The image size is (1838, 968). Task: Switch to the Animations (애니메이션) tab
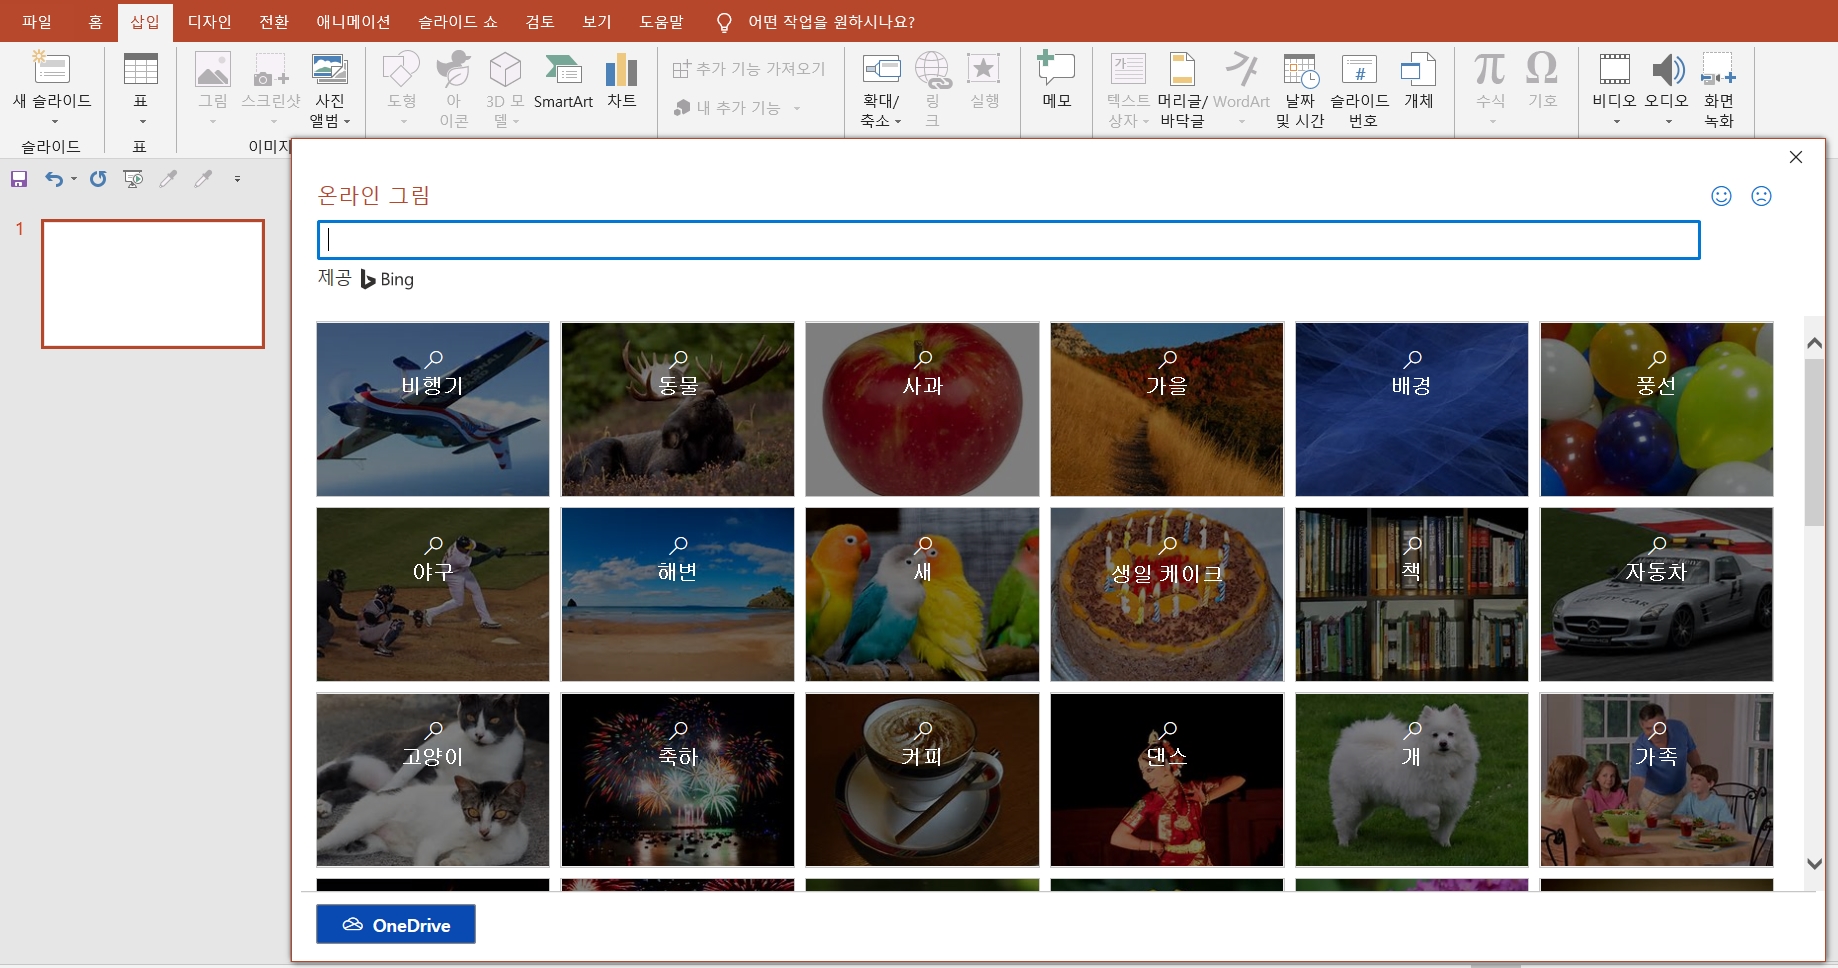pos(353,22)
